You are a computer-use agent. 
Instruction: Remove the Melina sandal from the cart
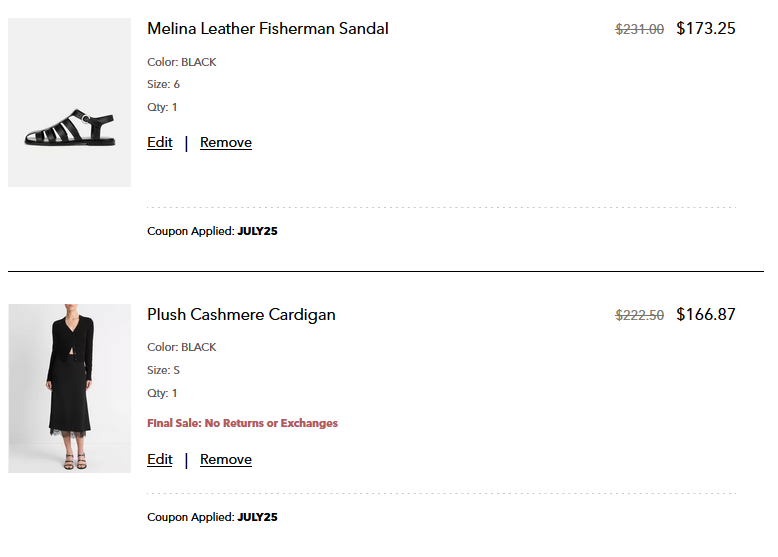tap(226, 143)
